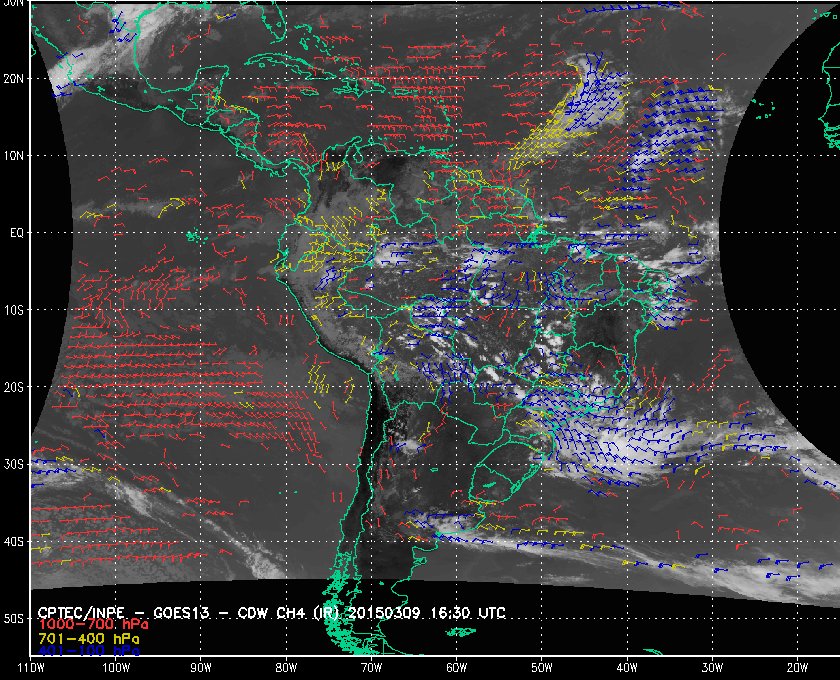Click the blue 401-100 hPa legend entry

[x=88, y=650]
